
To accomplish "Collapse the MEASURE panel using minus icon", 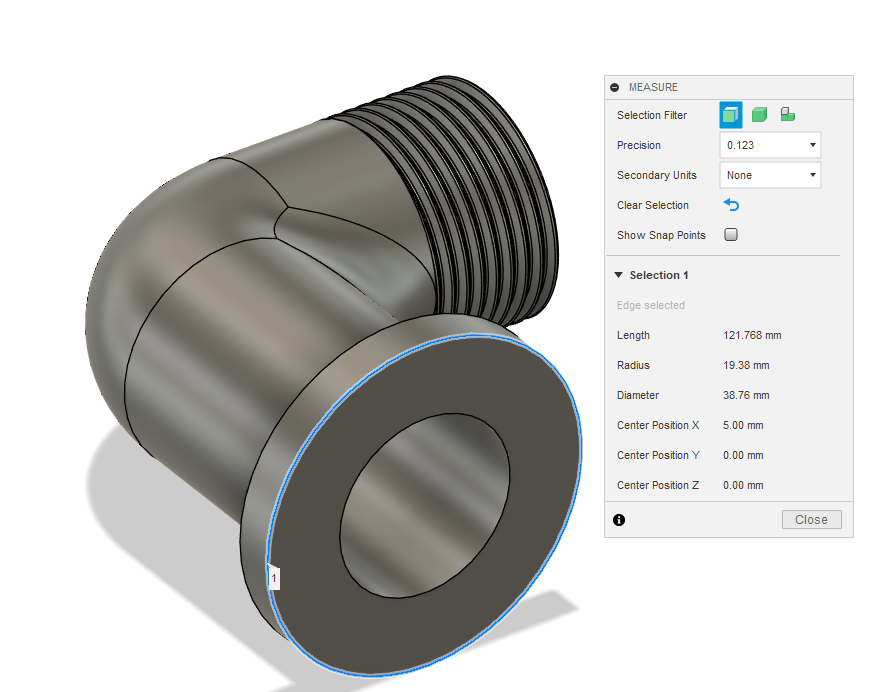I will tap(615, 88).
